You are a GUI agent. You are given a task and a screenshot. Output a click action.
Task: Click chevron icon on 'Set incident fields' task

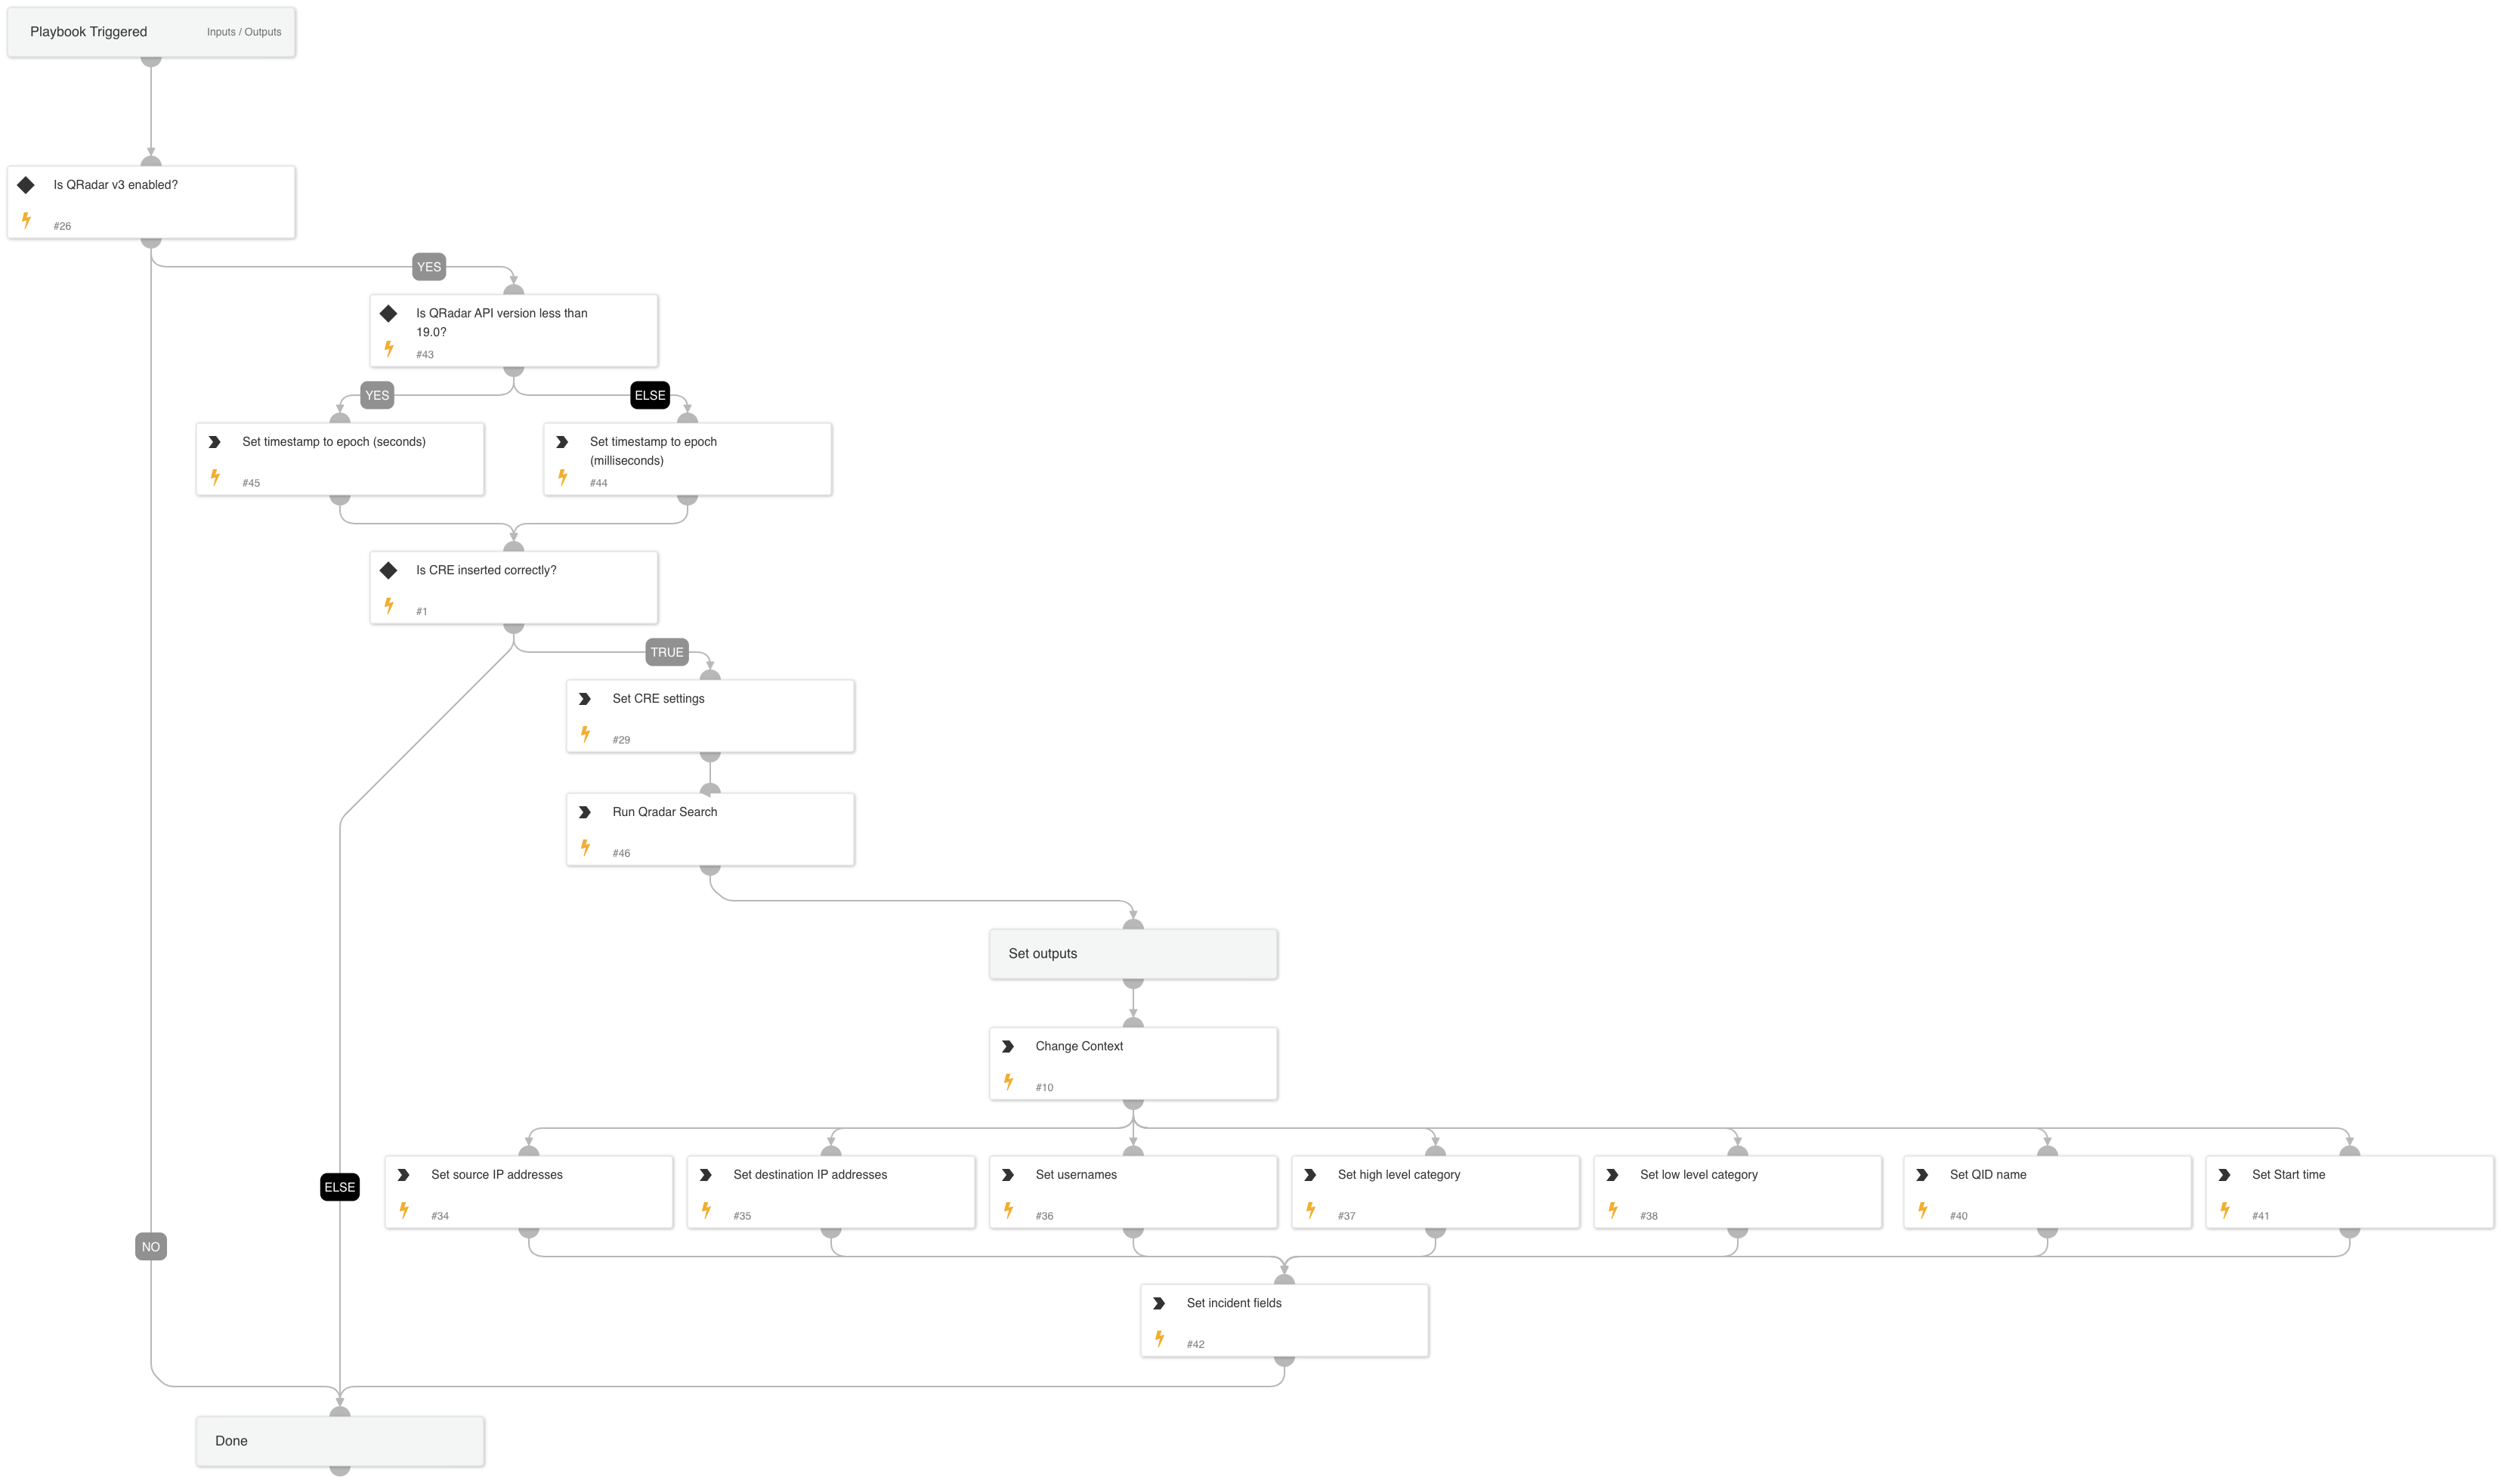point(1159,1303)
